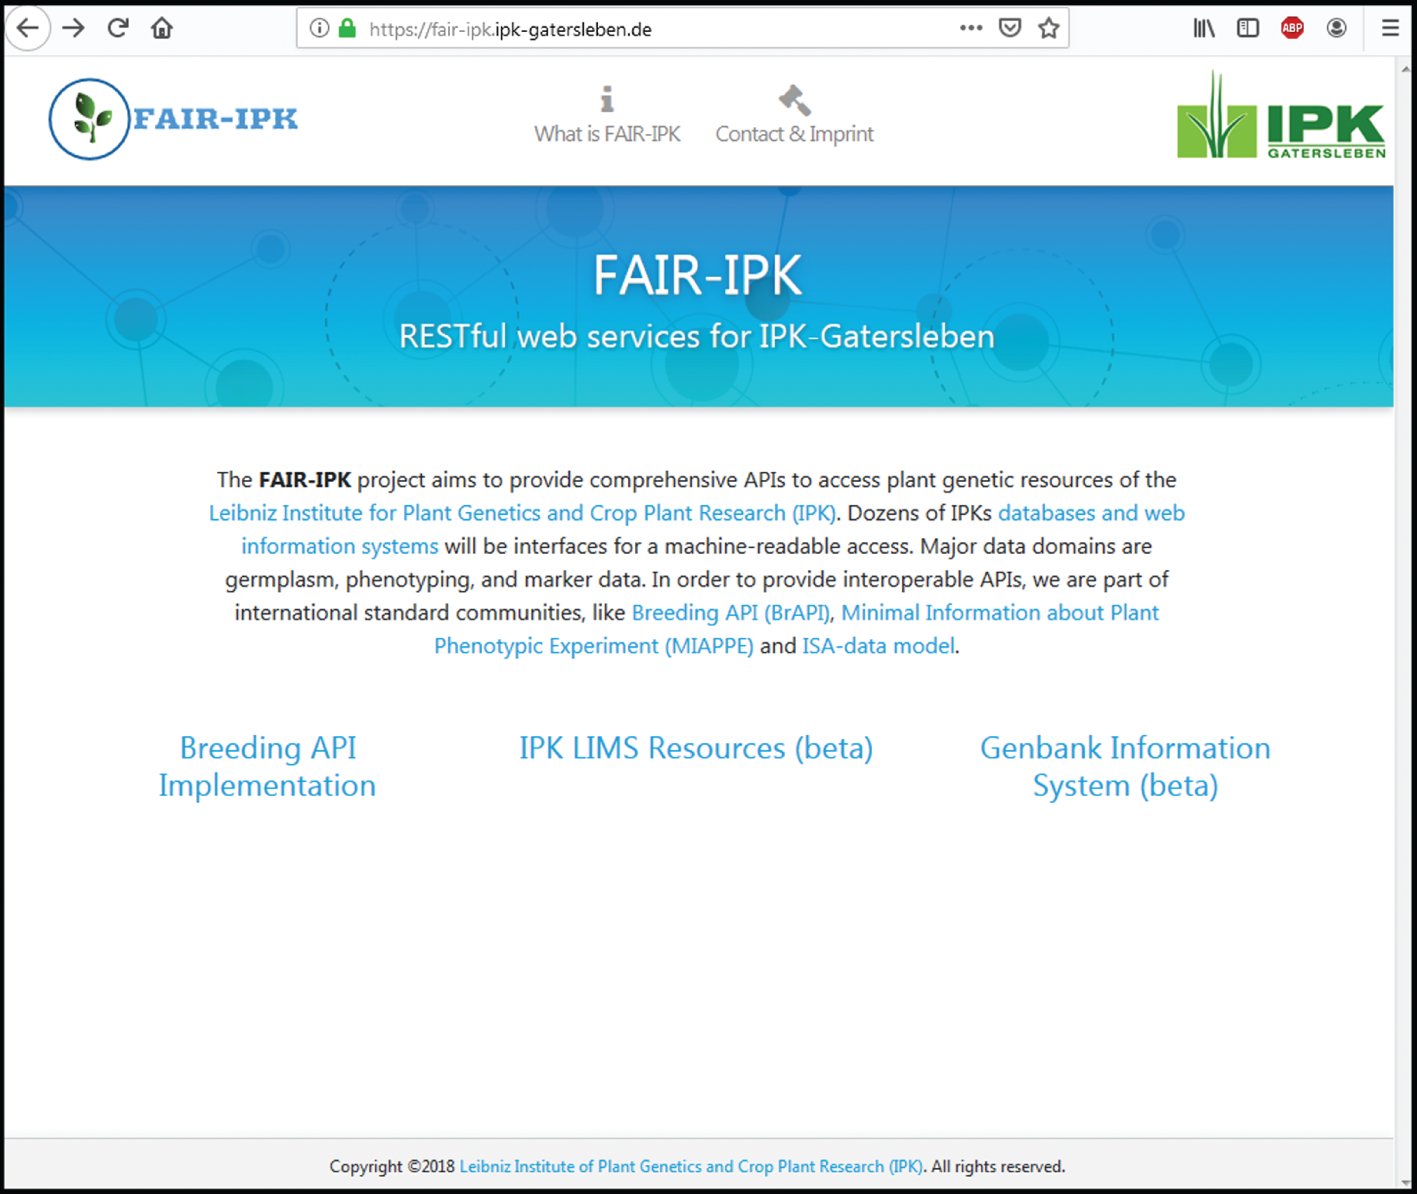The image size is (1417, 1194).
Task: Open the hamburger application menu
Action: (1390, 28)
